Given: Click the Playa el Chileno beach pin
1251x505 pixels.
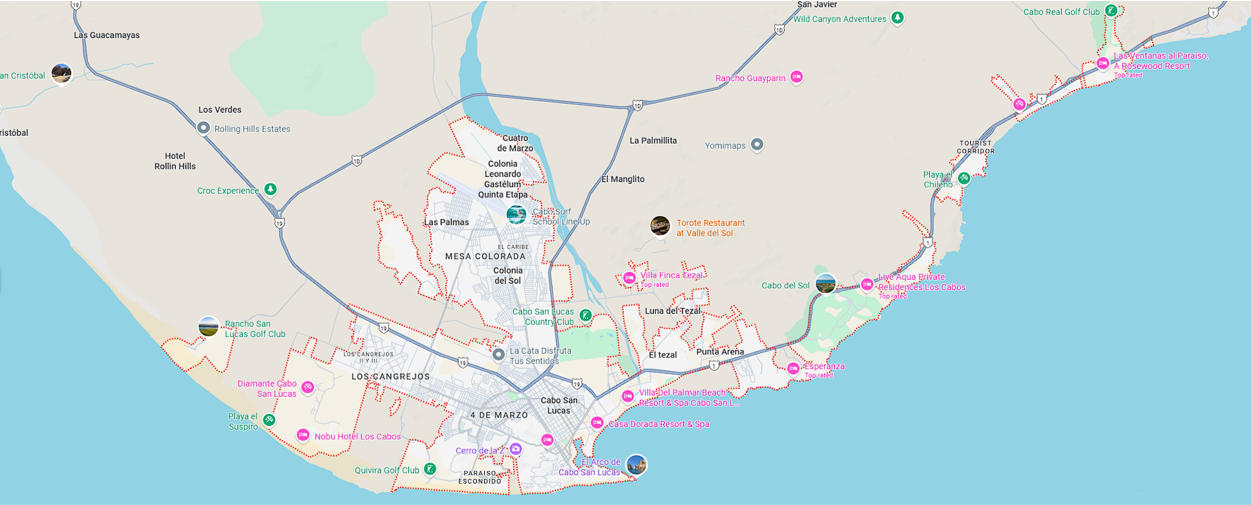Looking at the screenshot, I should point(964,178).
